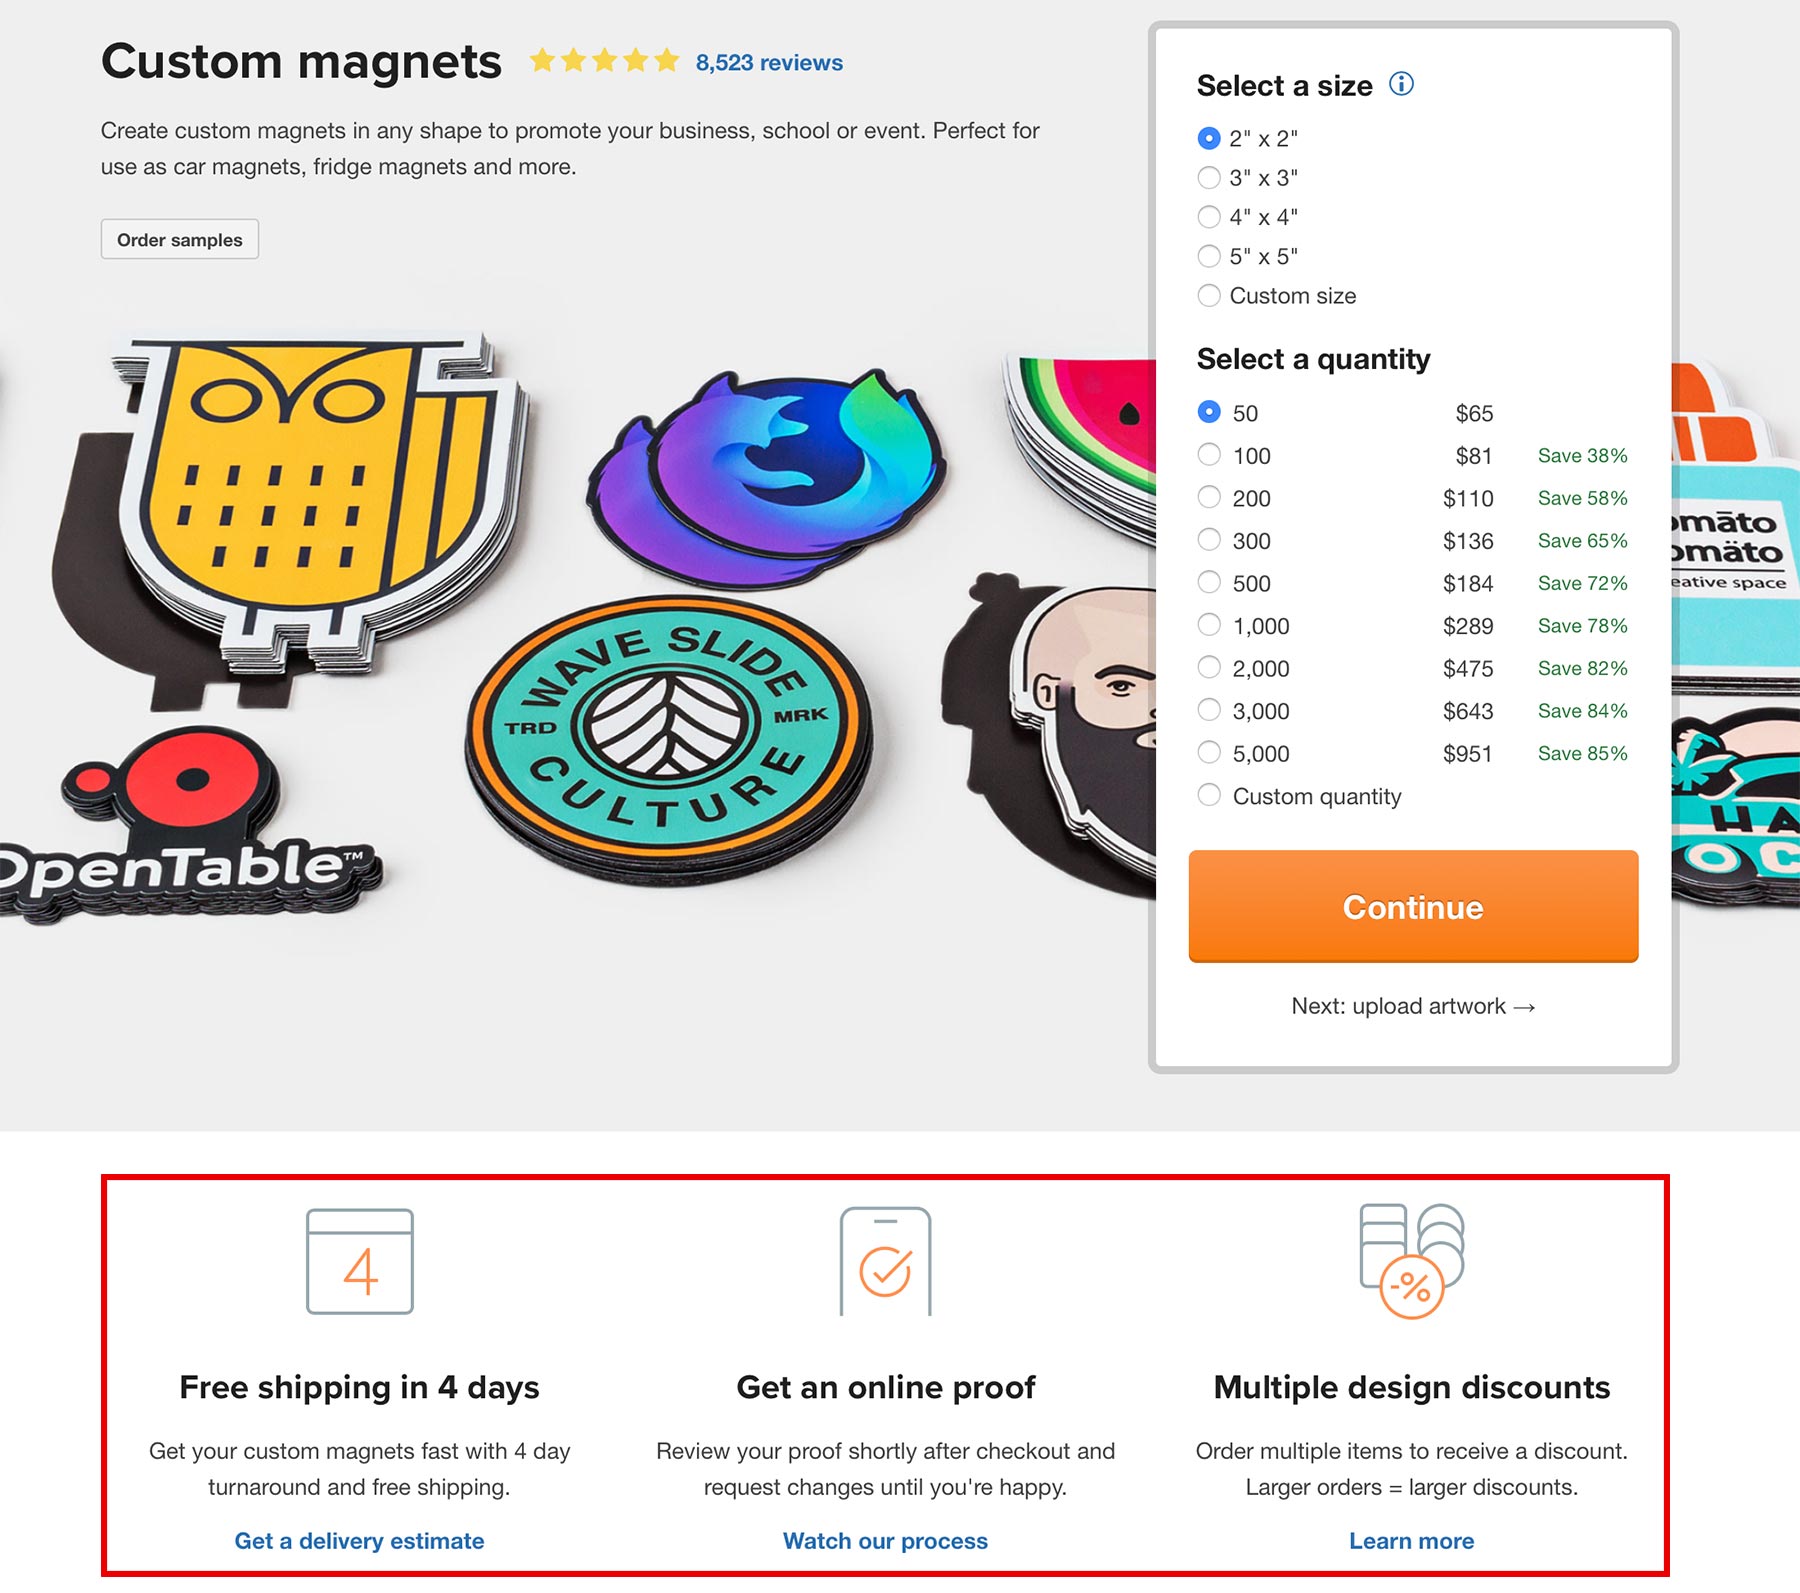Click the Order samples button
The width and height of the screenshot is (1800, 1593).
[180, 240]
